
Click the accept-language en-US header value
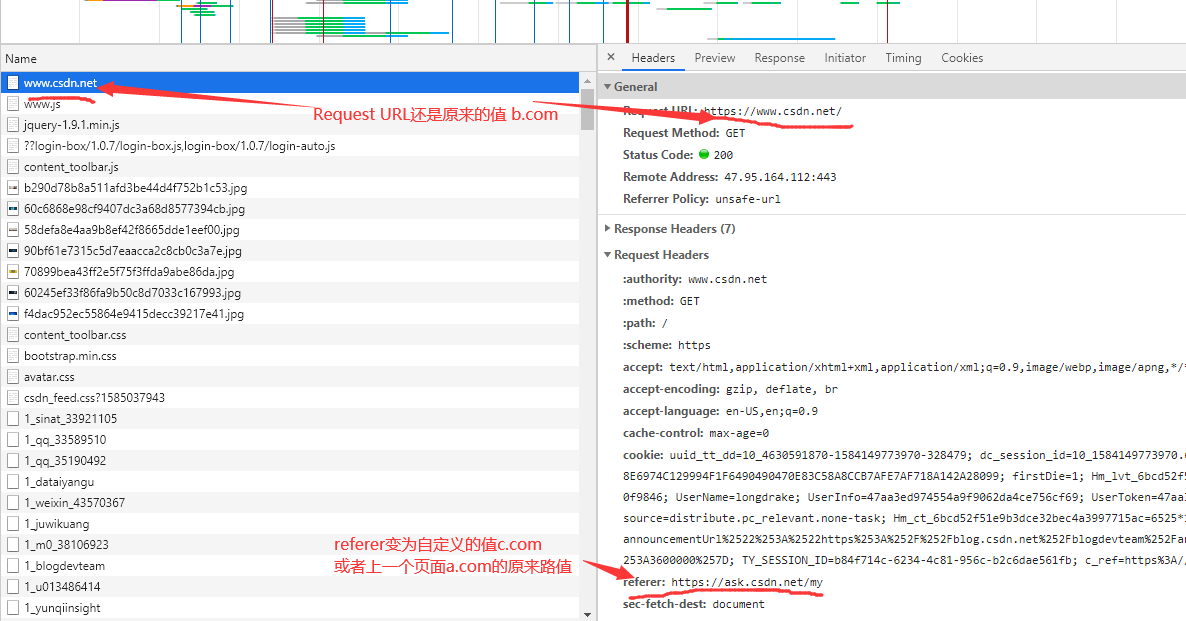point(772,411)
